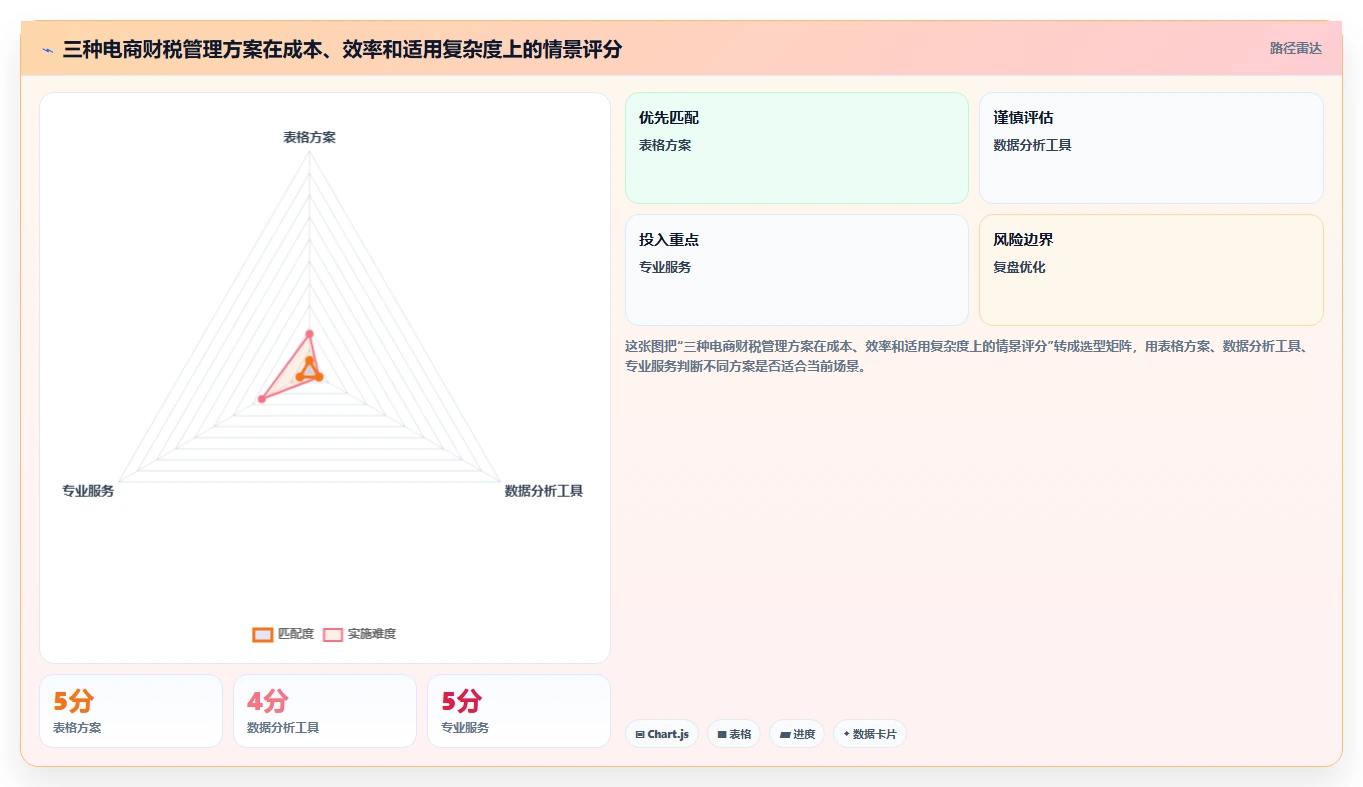
Task: Click the chart title text in header
Action: [342, 49]
